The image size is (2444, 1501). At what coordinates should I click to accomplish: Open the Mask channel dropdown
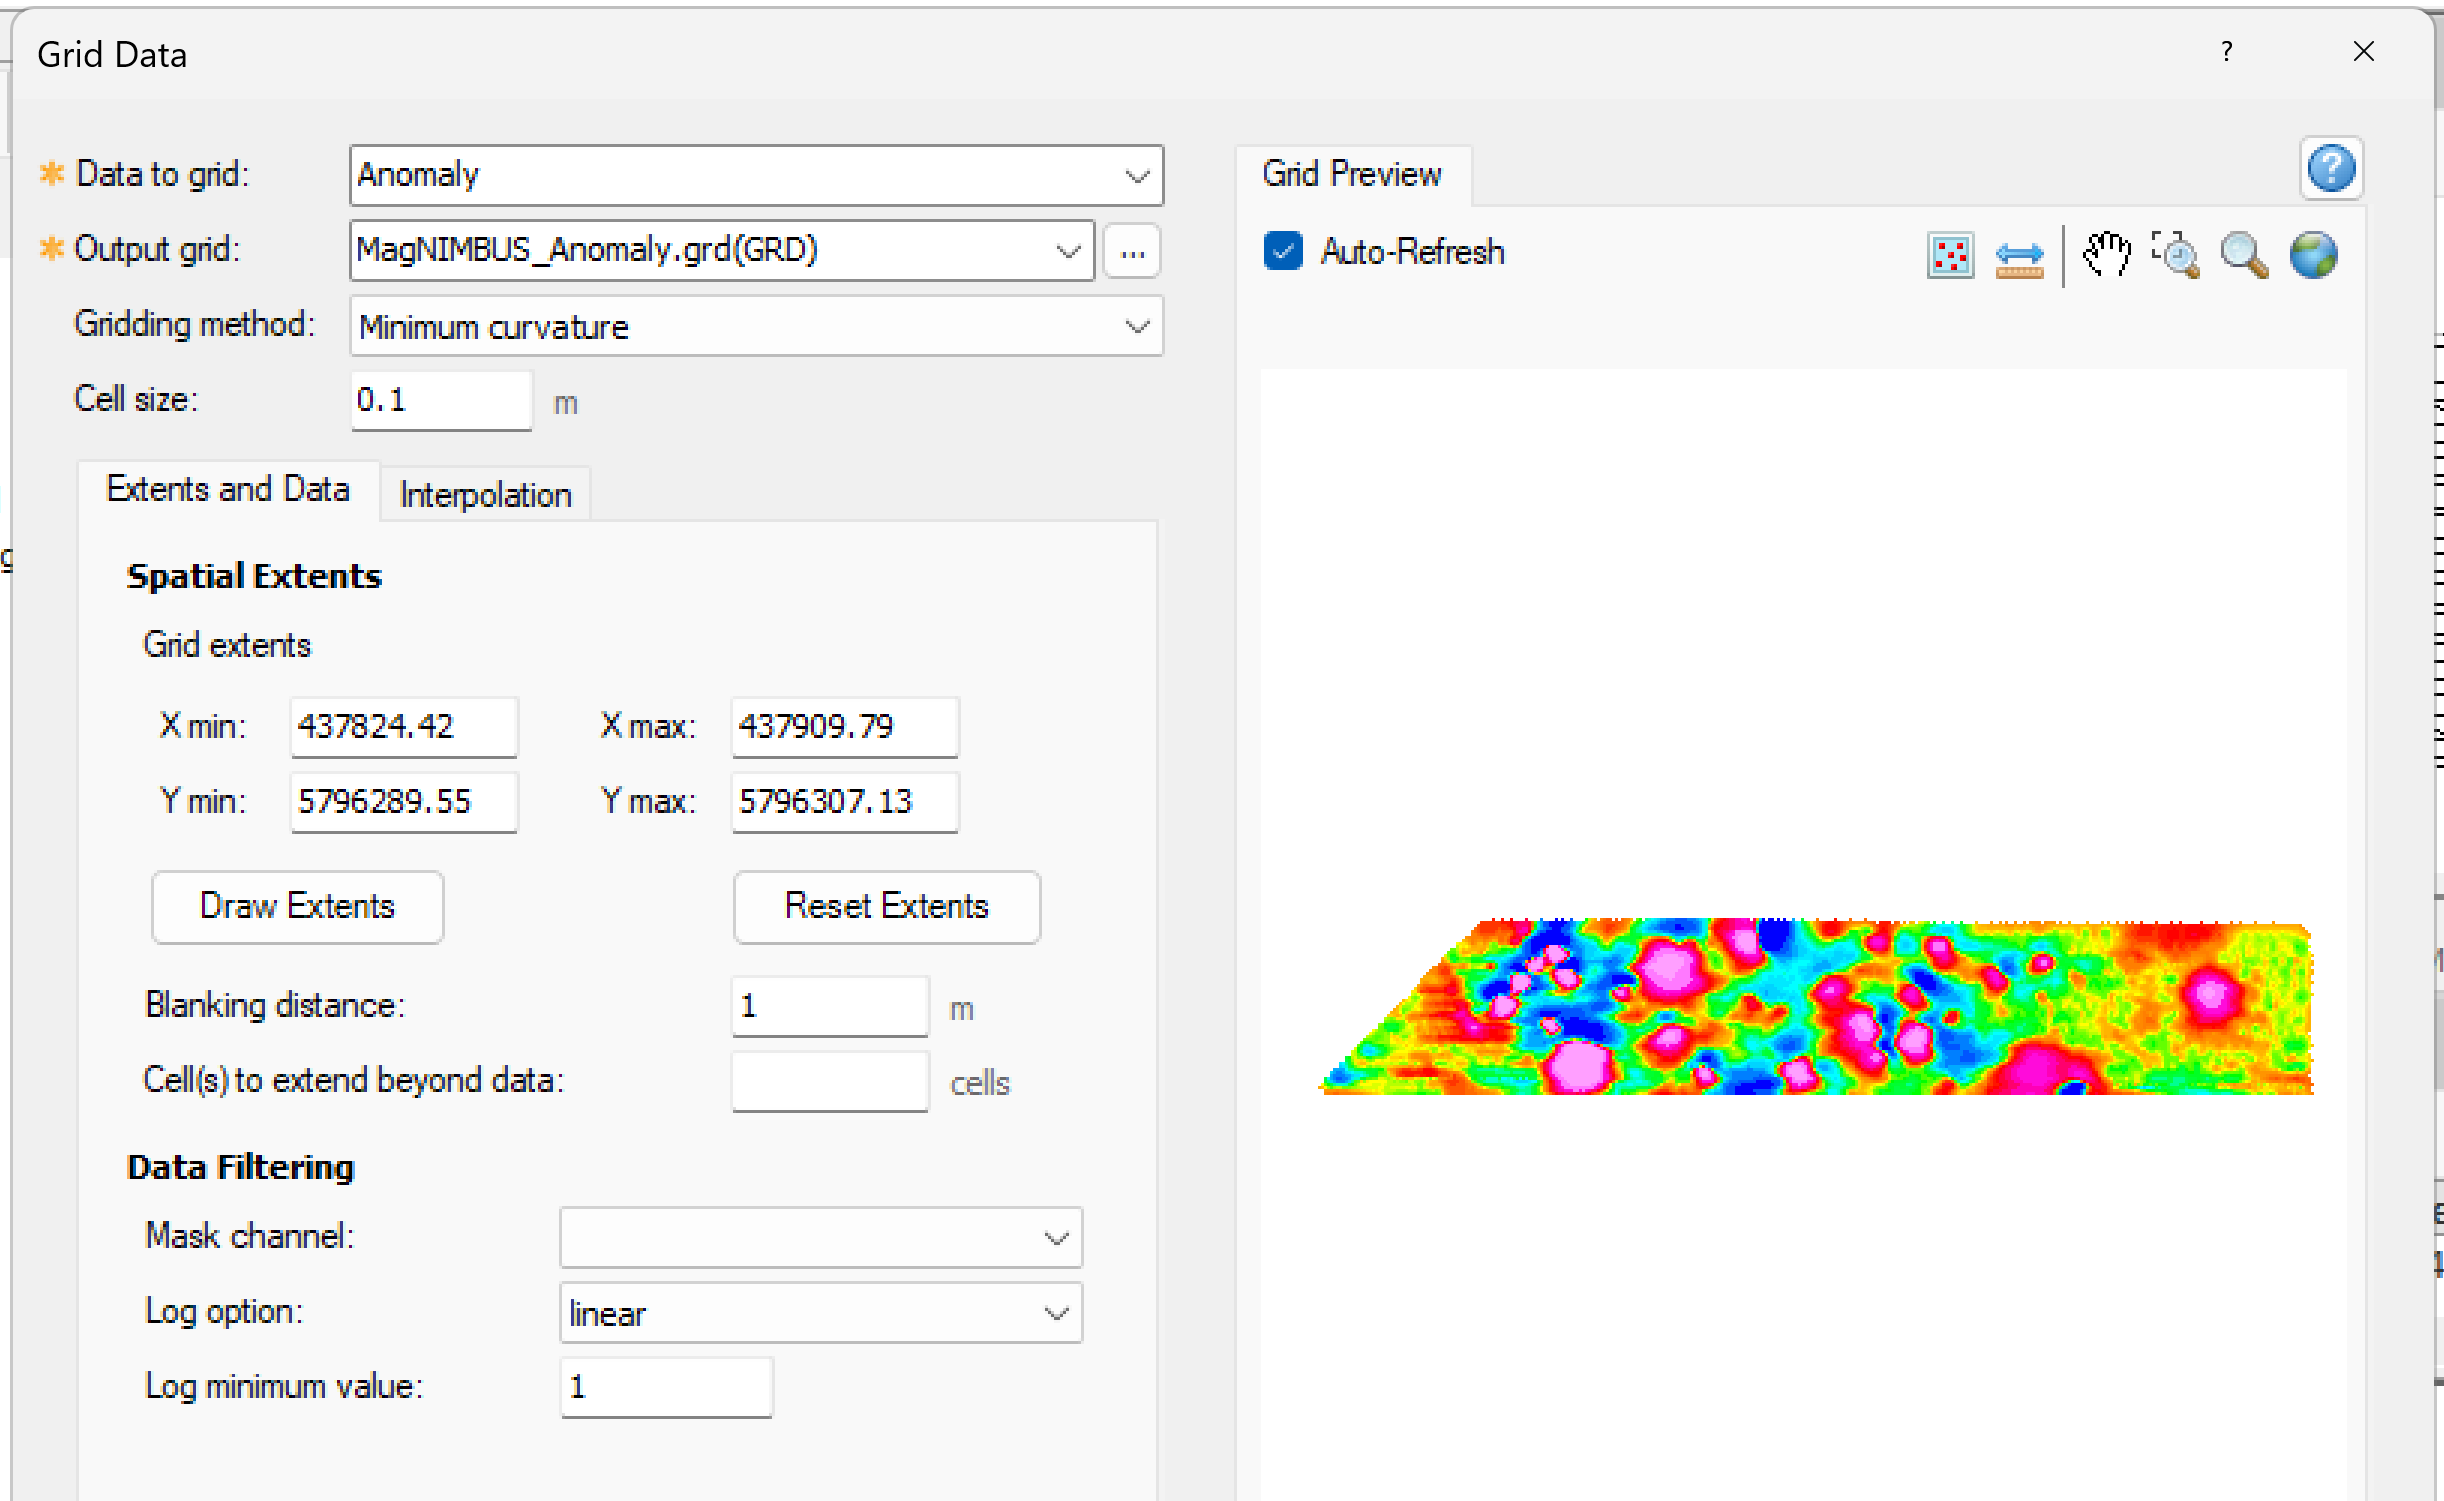1055,1237
